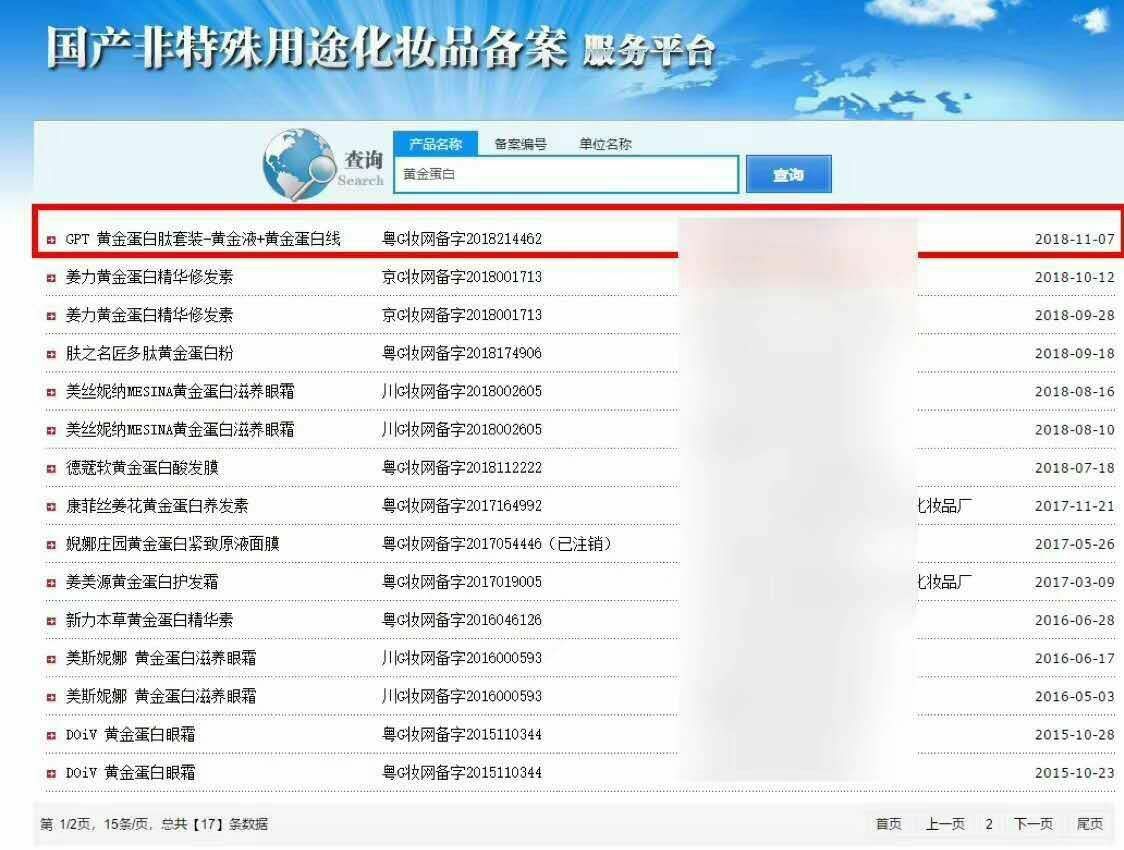Select 川G妆网备字2018002605 in row dated 2018-08-10
This screenshot has height=850, width=1124.
(x=462, y=430)
